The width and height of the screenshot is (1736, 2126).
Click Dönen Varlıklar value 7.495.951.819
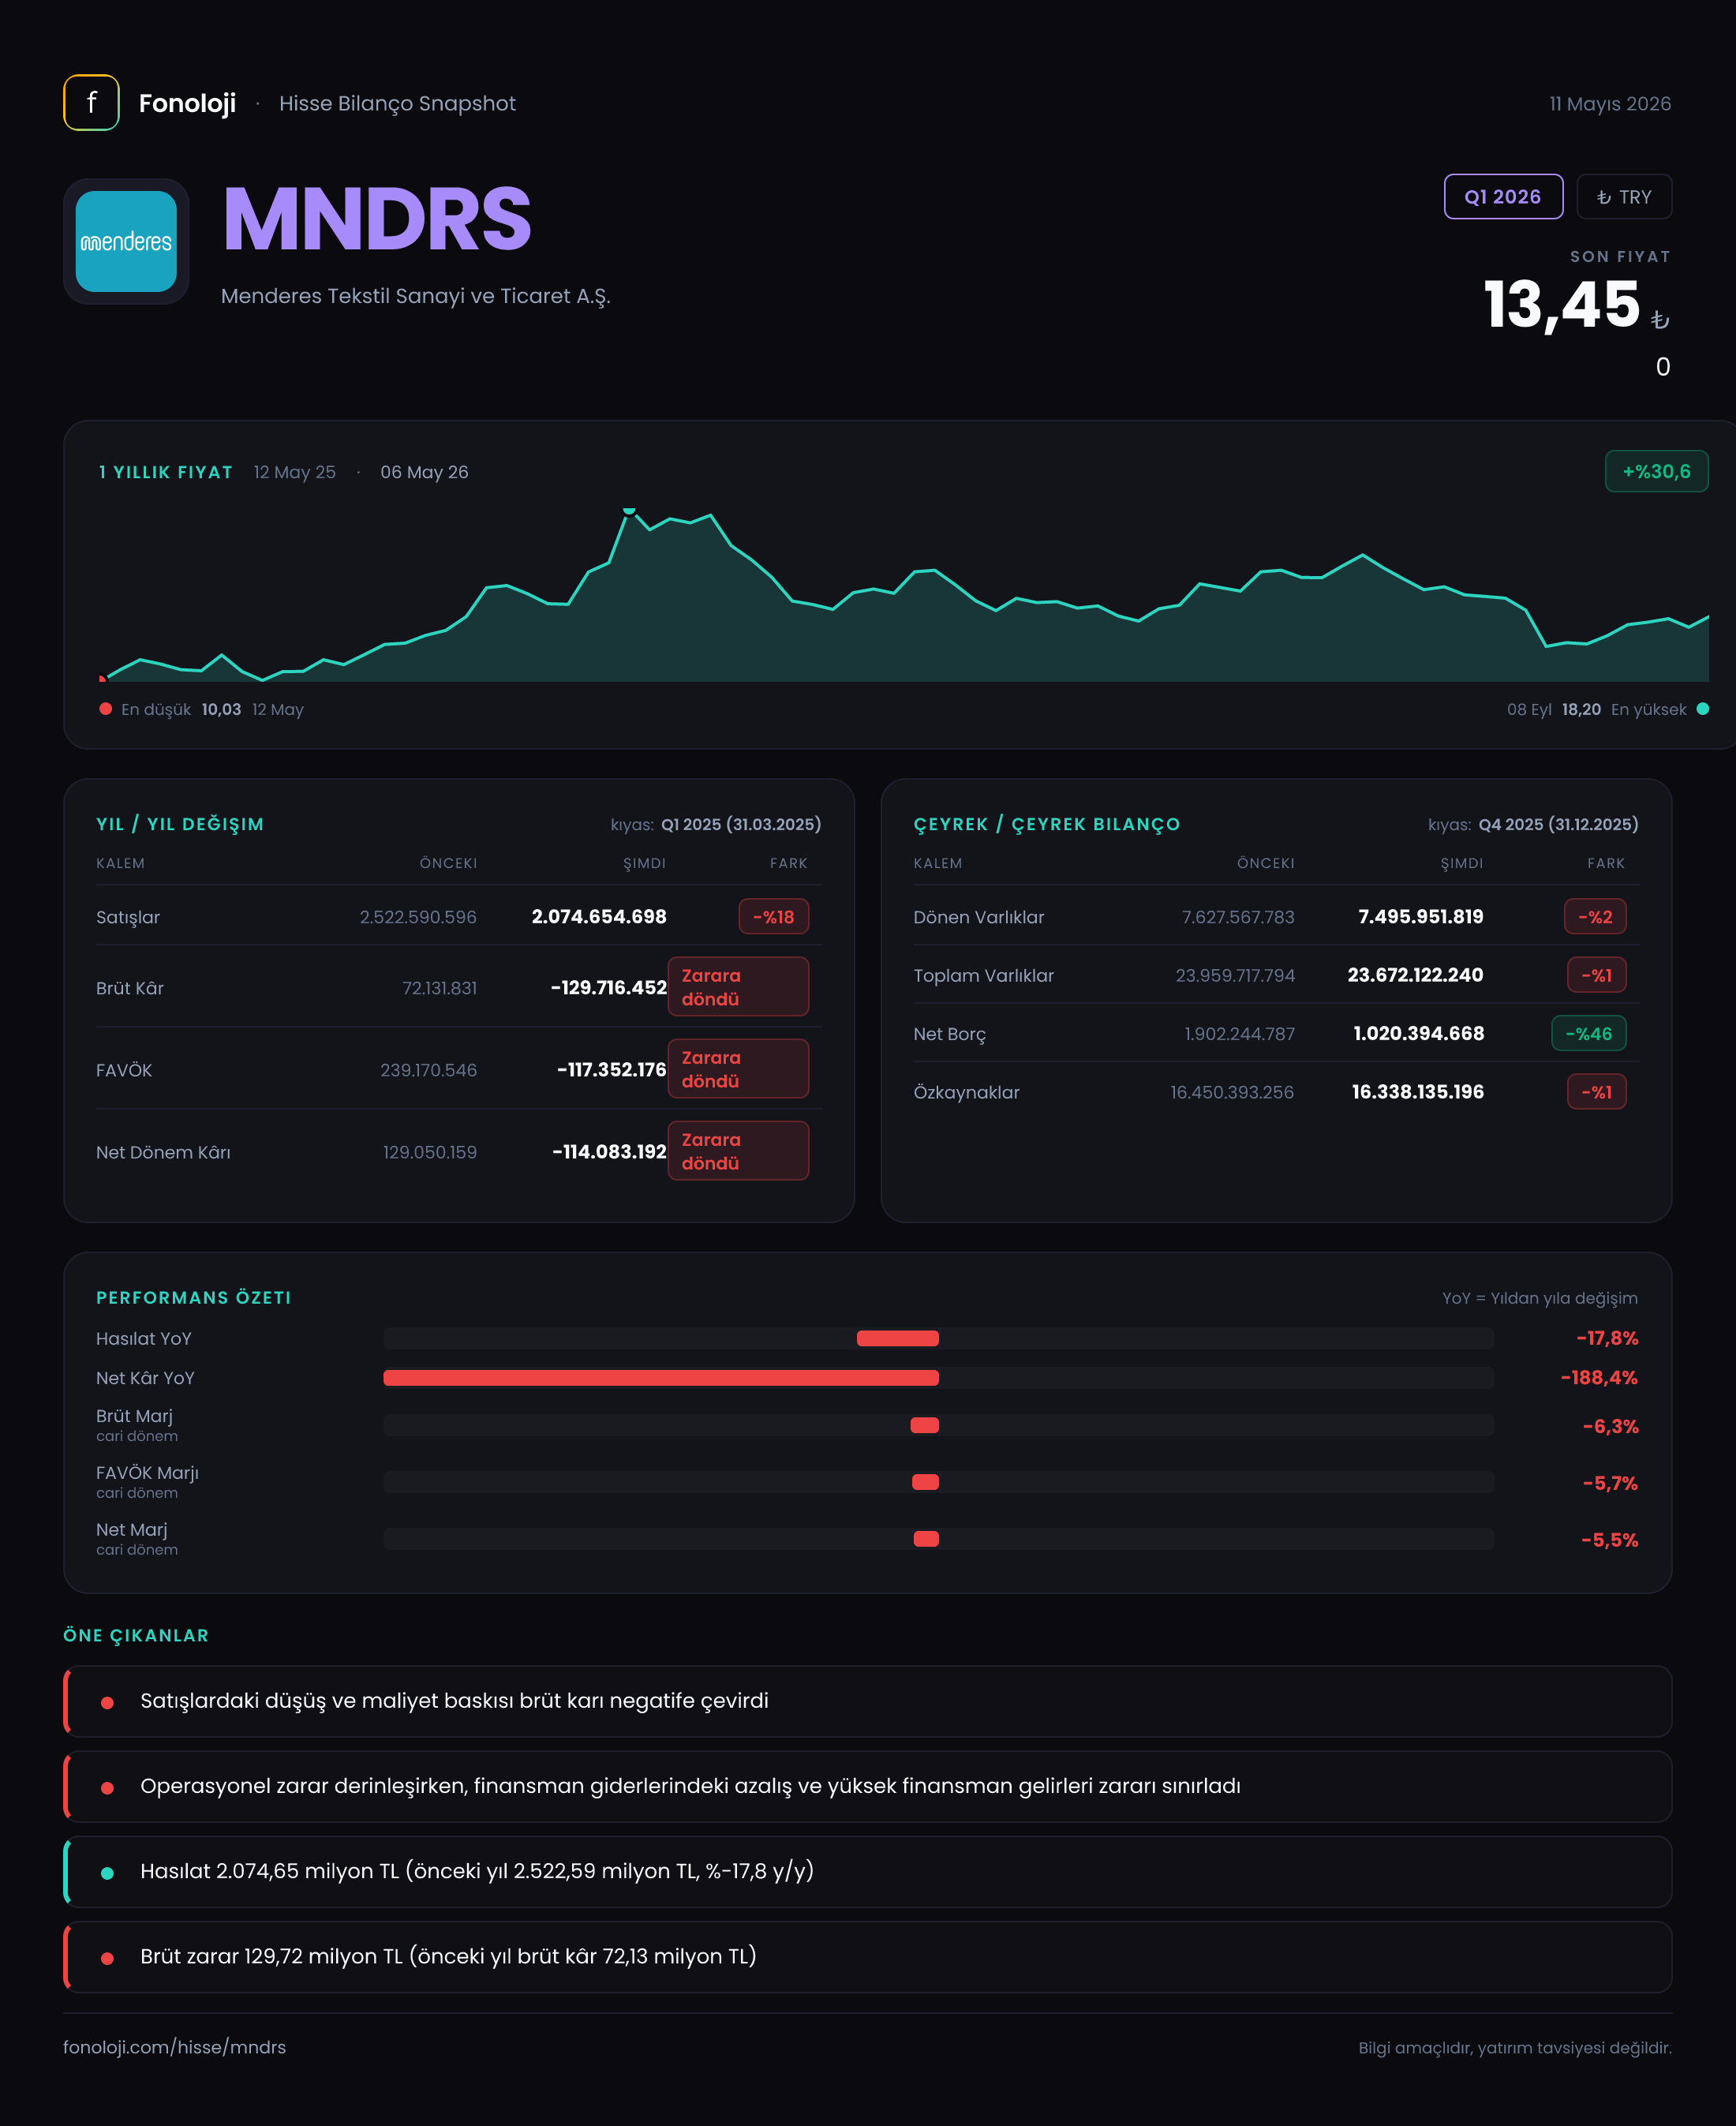click(x=1420, y=917)
